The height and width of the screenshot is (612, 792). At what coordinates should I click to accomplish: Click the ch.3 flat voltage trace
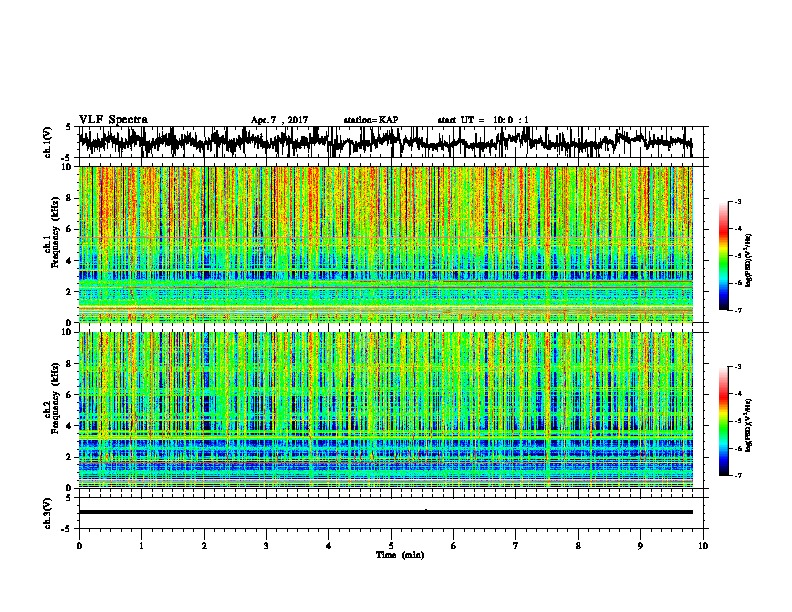[x=385, y=512]
